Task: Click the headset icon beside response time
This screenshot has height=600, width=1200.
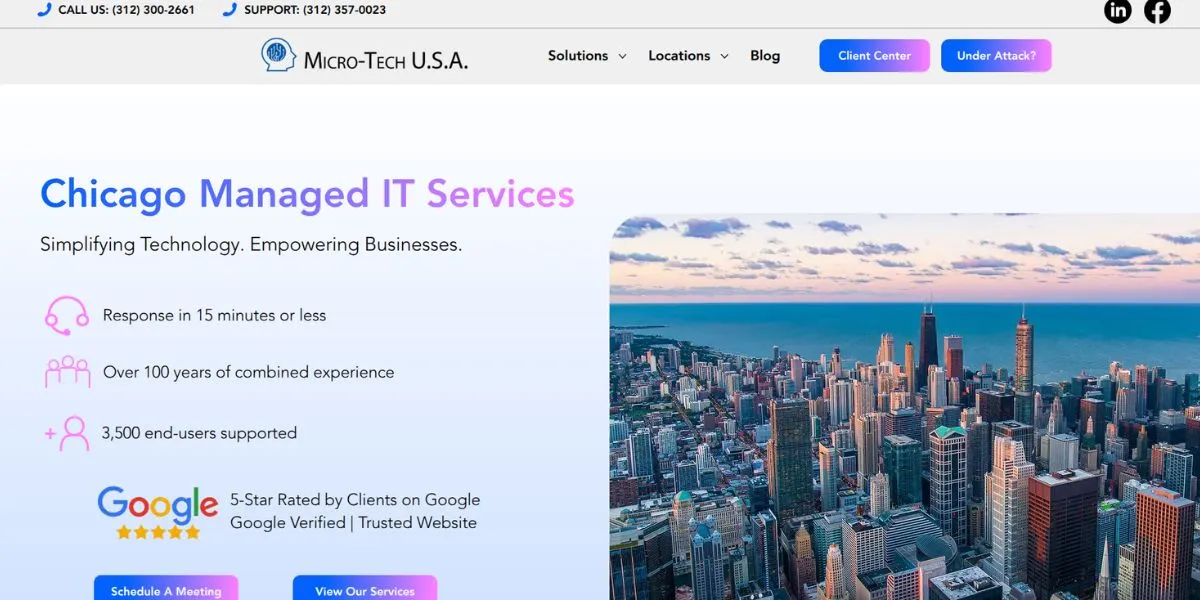Action: (66, 314)
